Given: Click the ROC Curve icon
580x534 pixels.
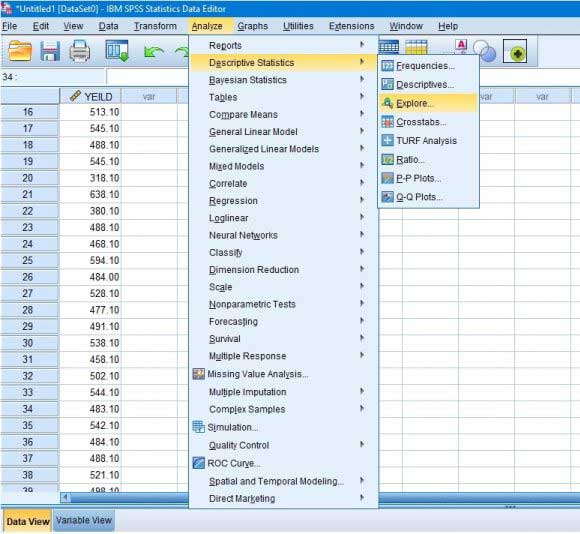Looking at the screenshot, I should [x=199, y=463].
